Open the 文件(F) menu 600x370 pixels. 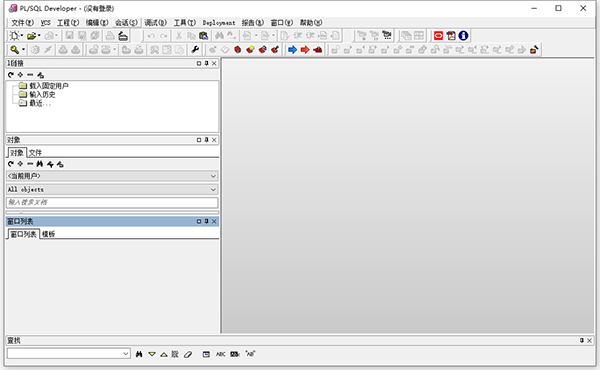point(23,23)
